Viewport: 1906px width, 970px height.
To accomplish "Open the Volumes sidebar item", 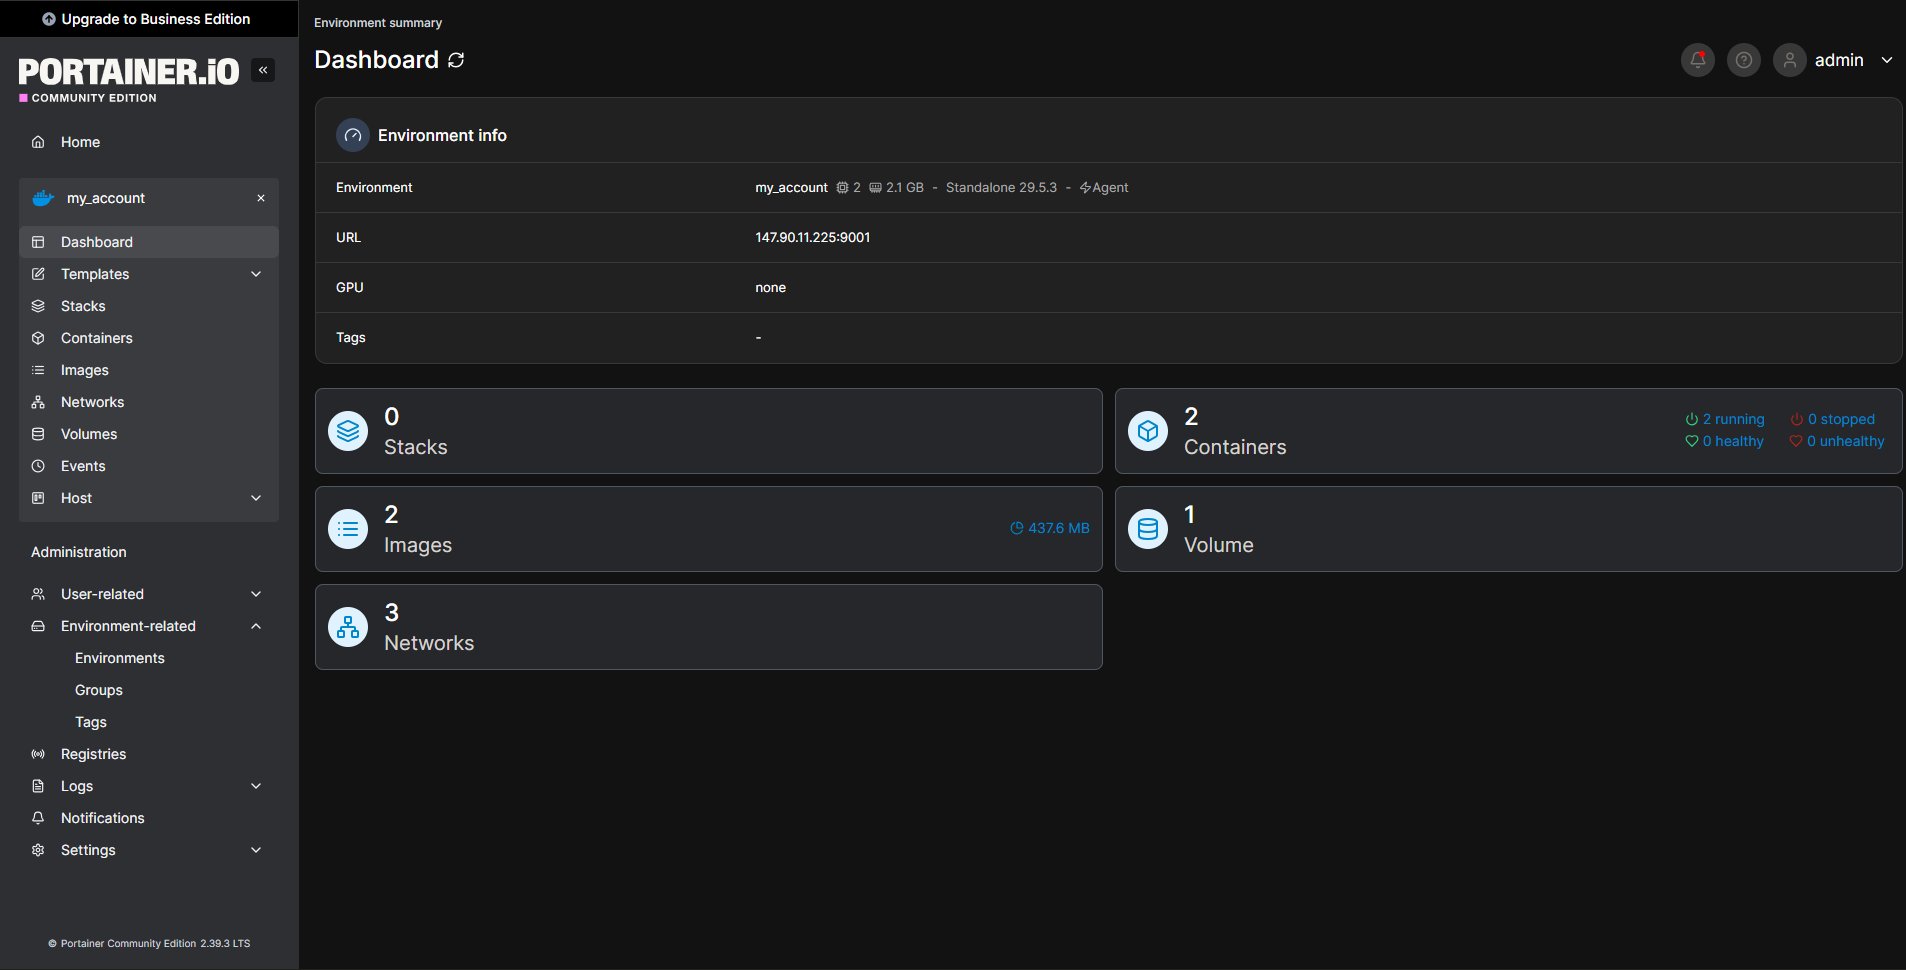I will click(149, 434).
